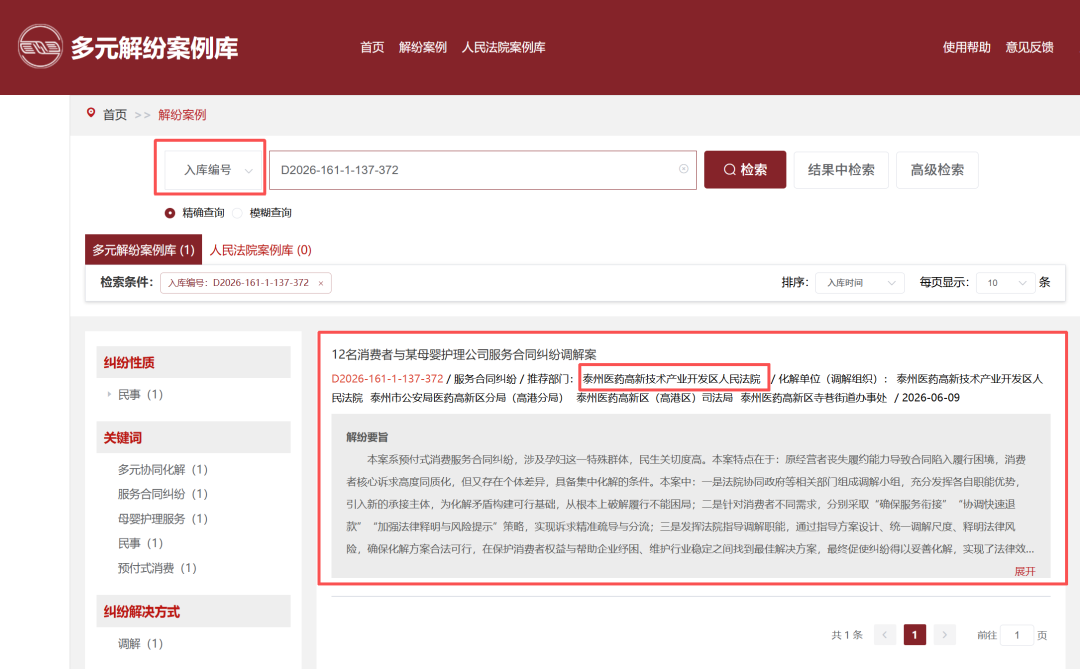The height and width of the screenshot is (669, 1080).
Task: Remove the 入库编号 search condition tag
Action: pyautogui.click(x=320, y=283)
